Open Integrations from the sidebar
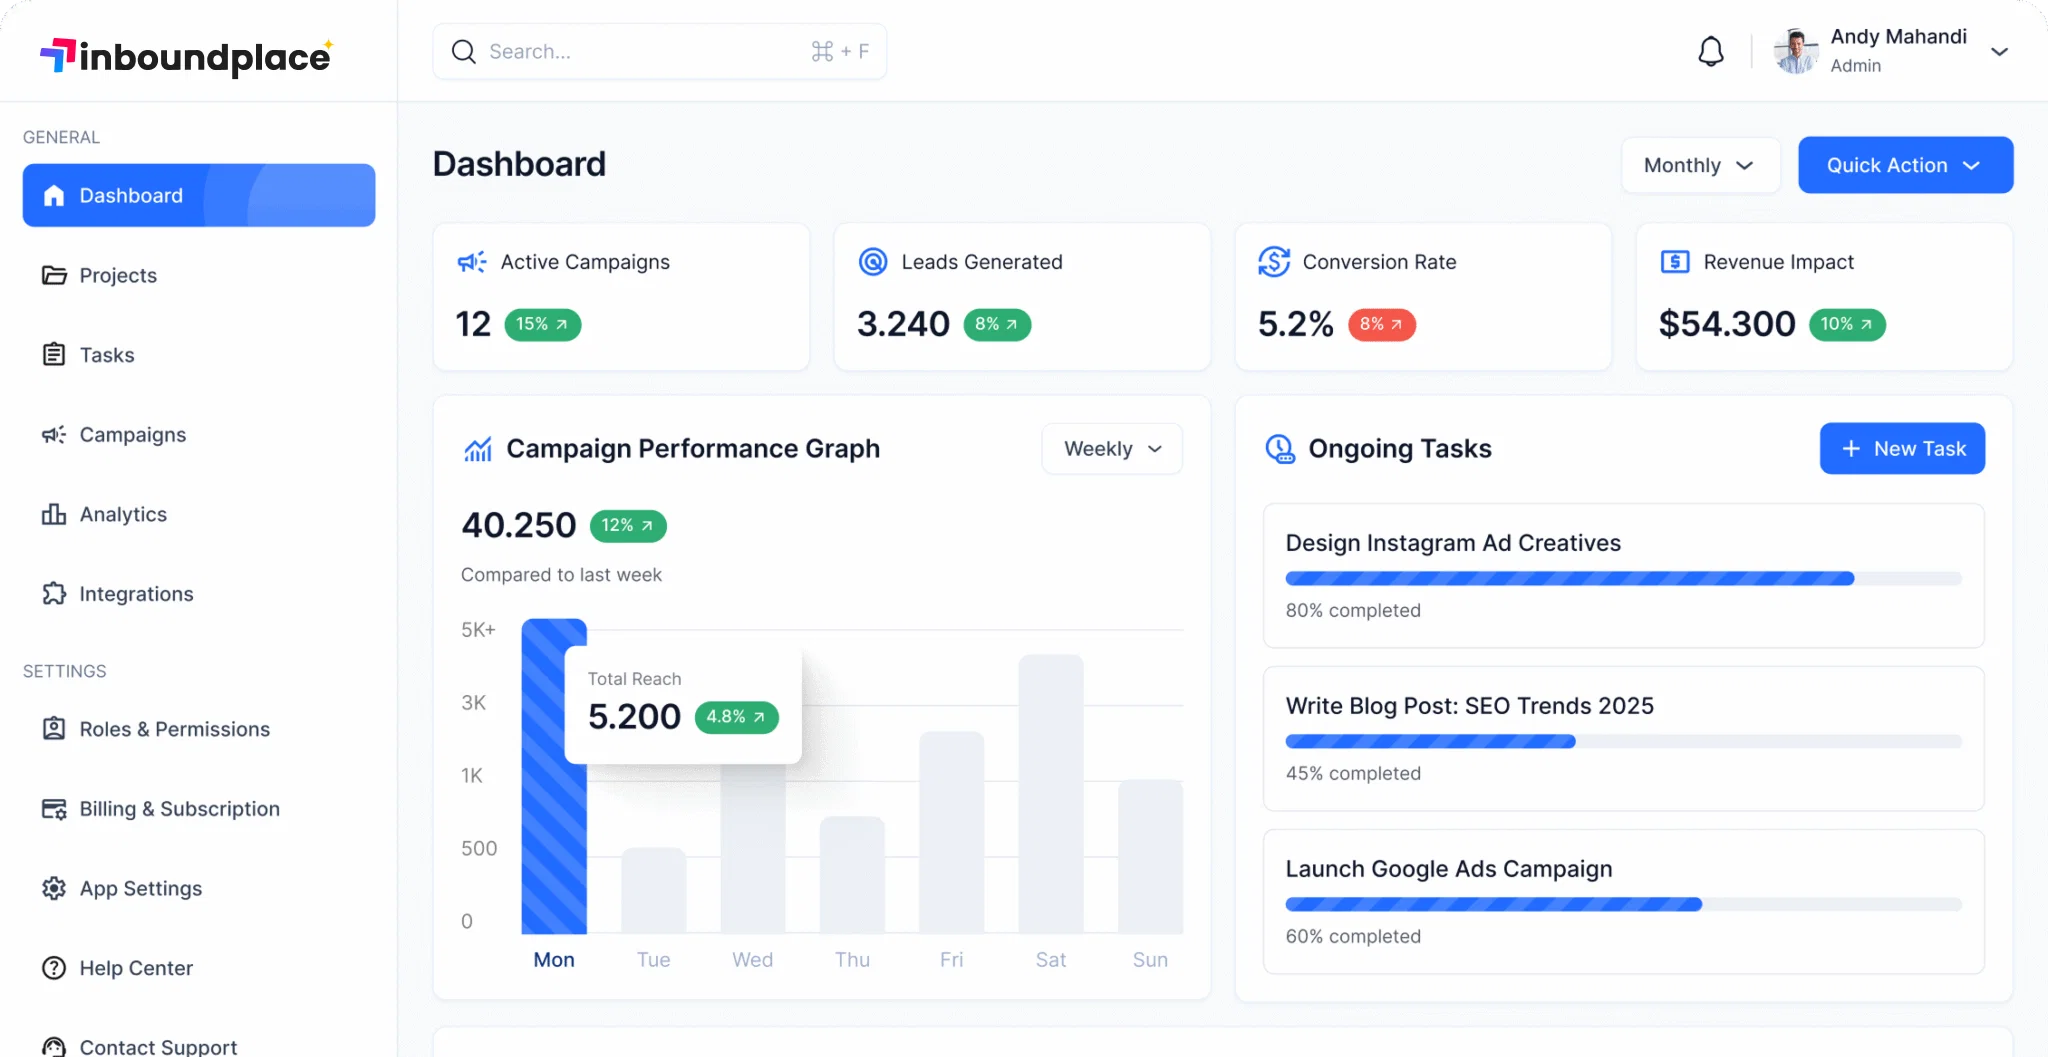 click(x=136, y=593)
